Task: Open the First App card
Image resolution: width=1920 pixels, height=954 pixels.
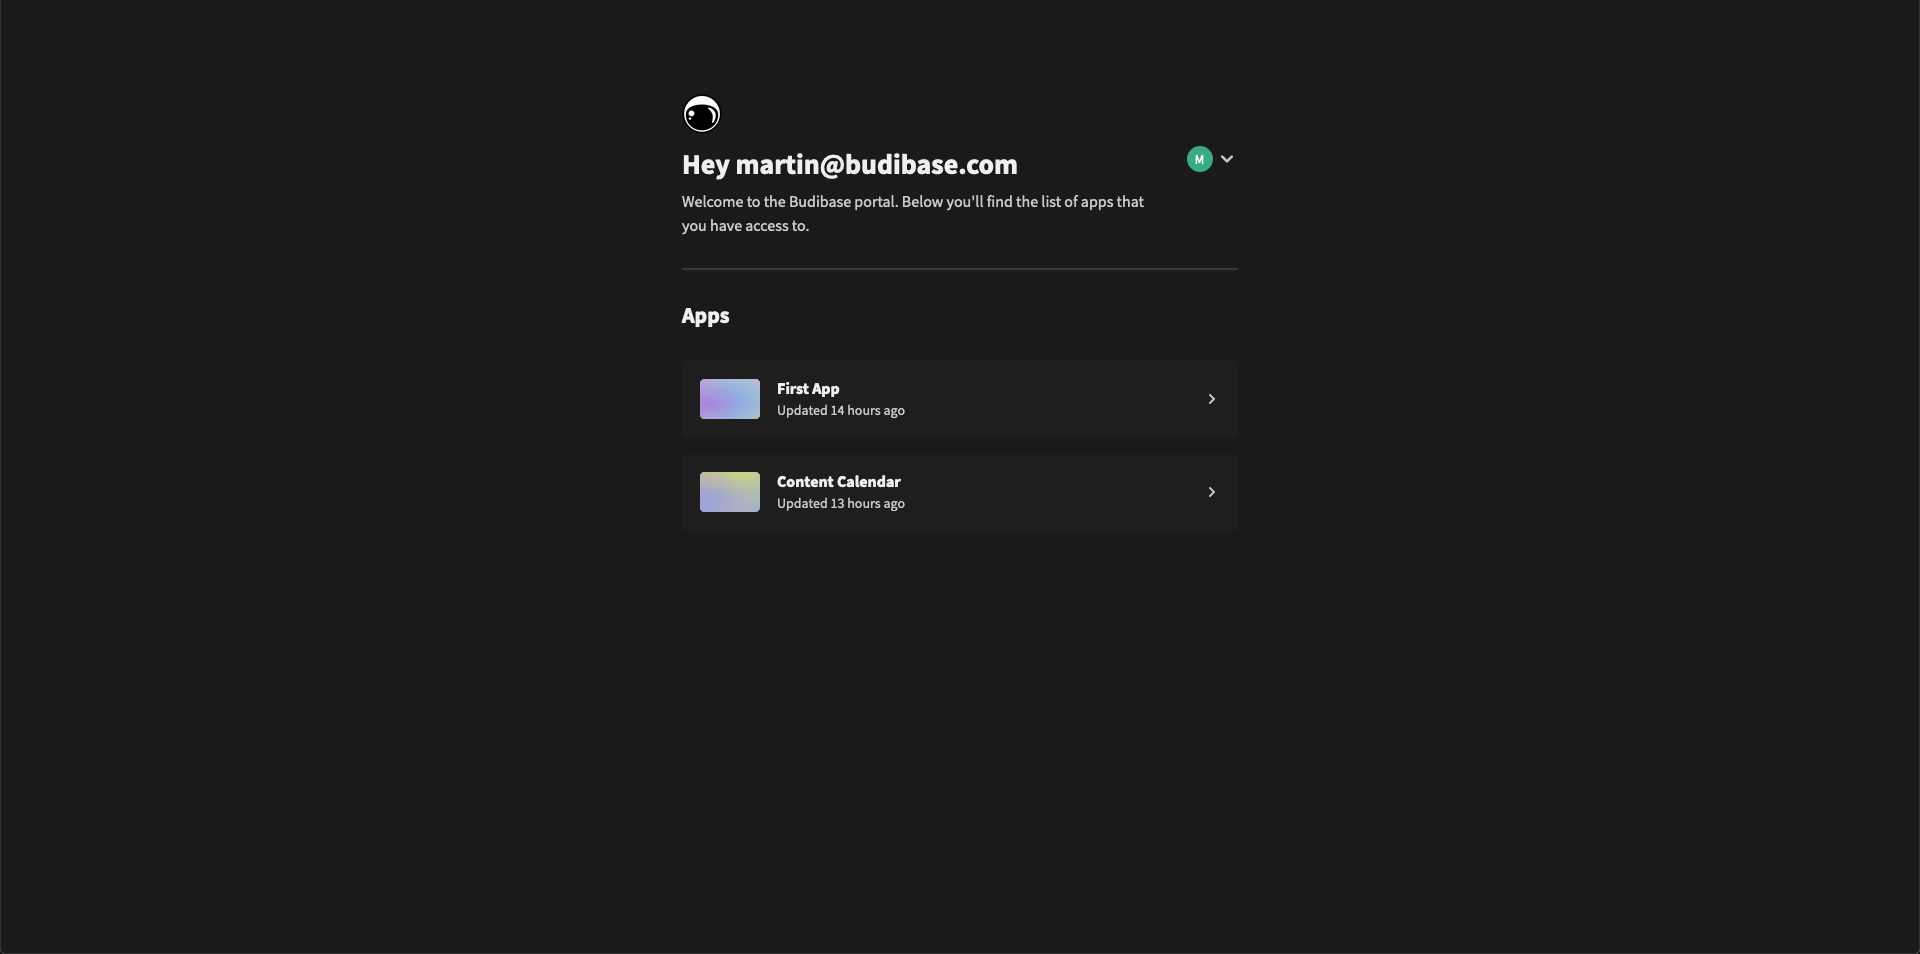Action: coord(959,399)
